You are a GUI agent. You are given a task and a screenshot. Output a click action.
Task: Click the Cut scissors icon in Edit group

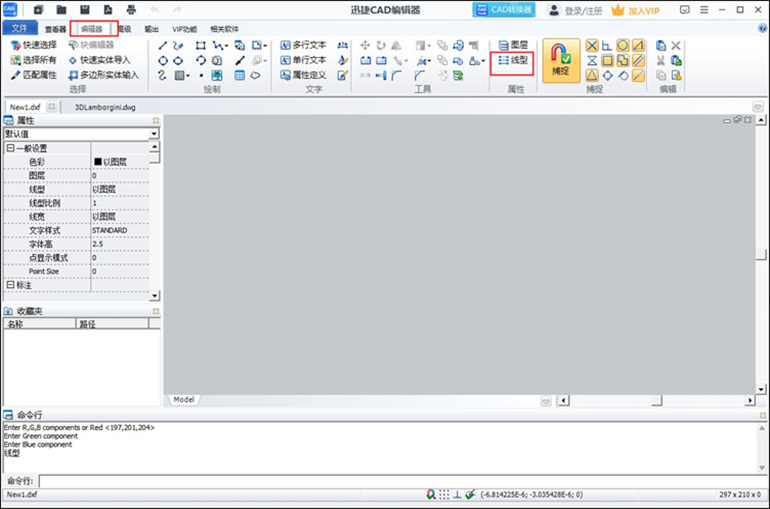(x=661, y=60)
